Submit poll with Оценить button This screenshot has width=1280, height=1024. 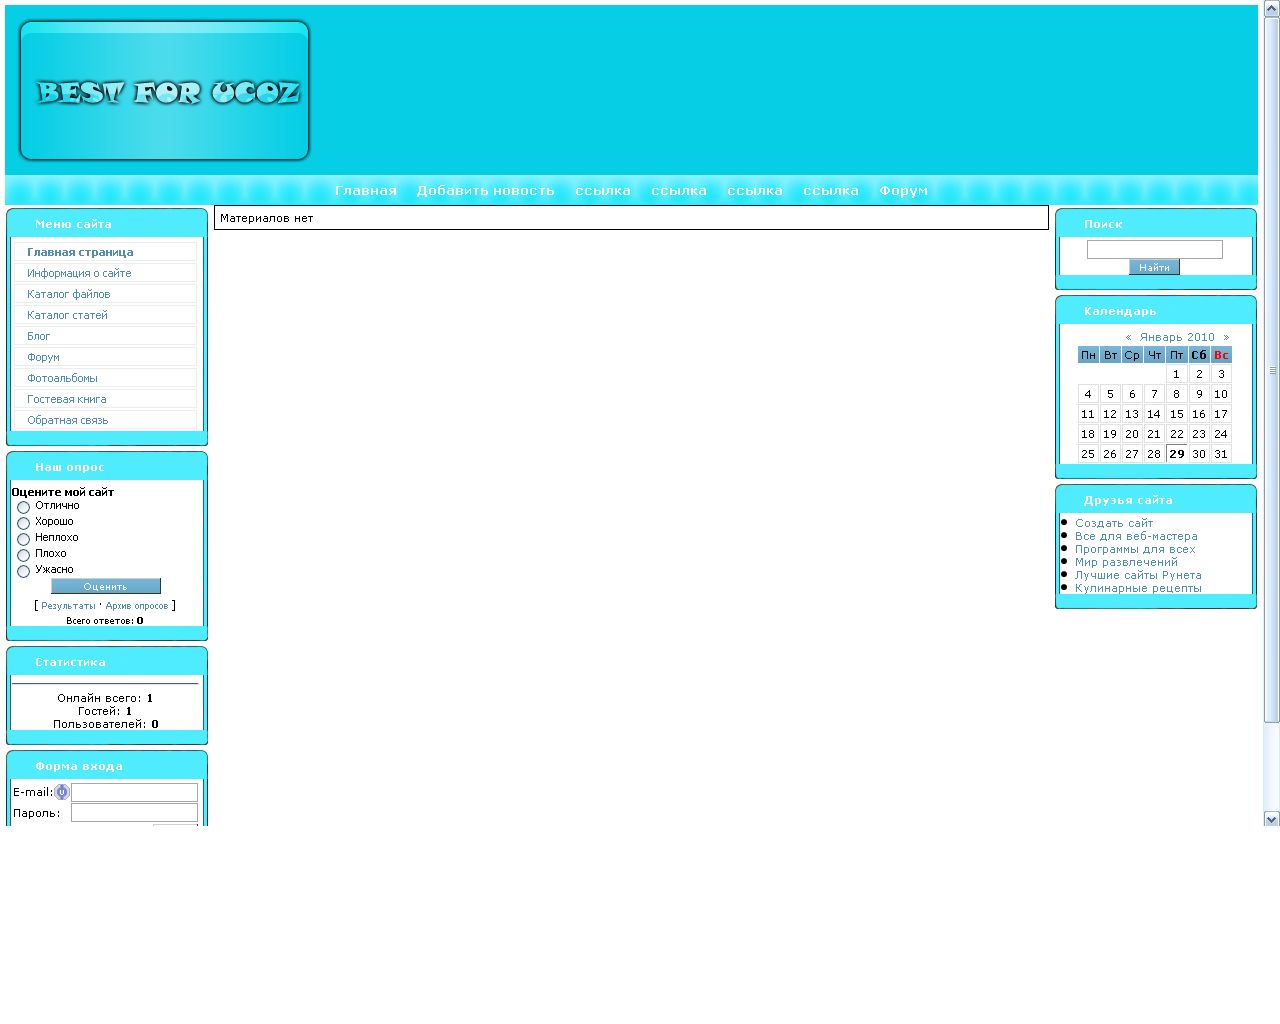[x=105, y=587]
